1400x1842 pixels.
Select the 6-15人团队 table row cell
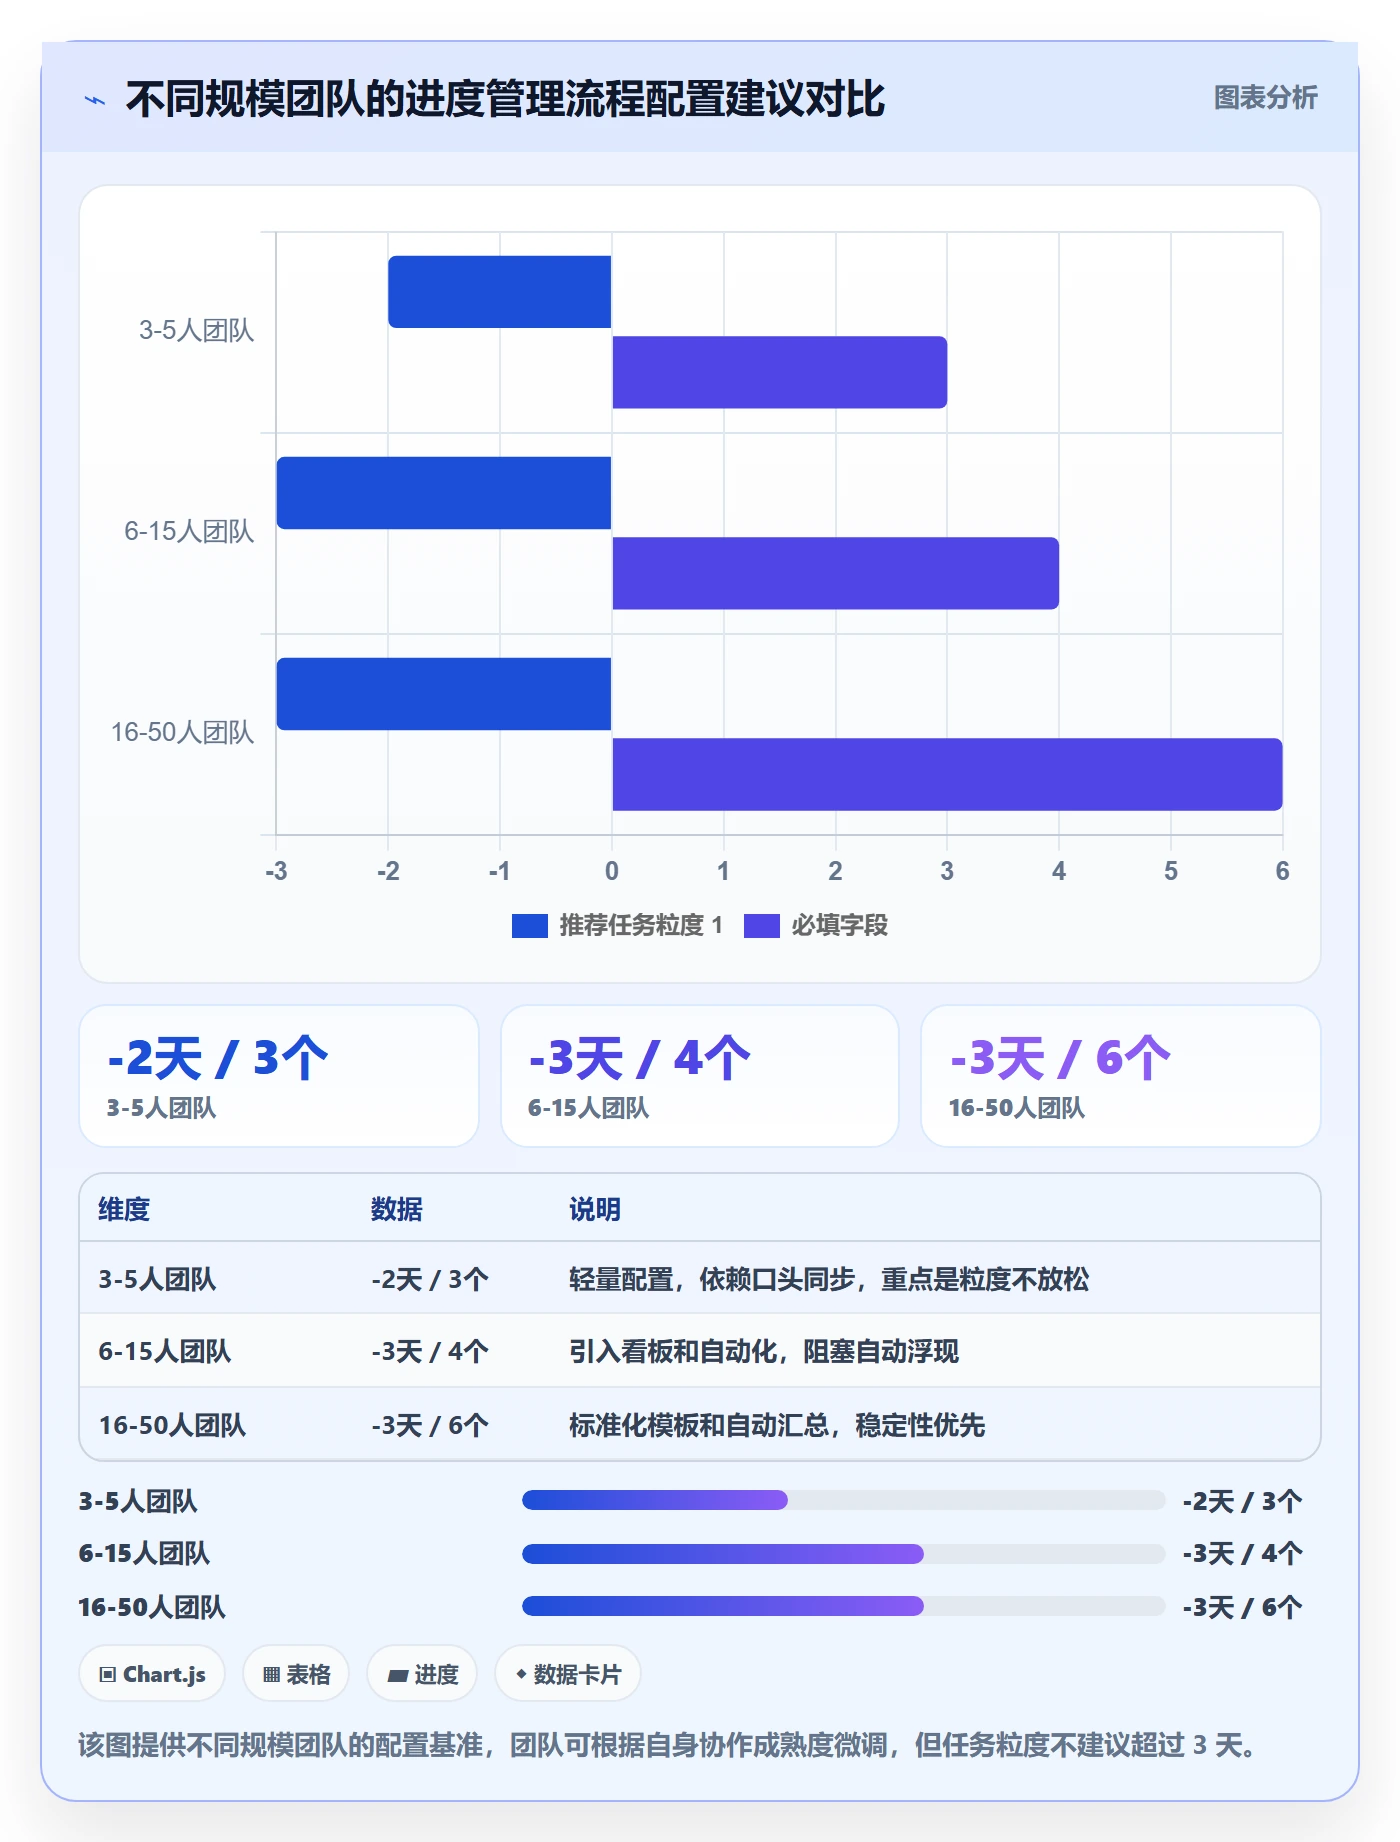[x=164, y=1351]
